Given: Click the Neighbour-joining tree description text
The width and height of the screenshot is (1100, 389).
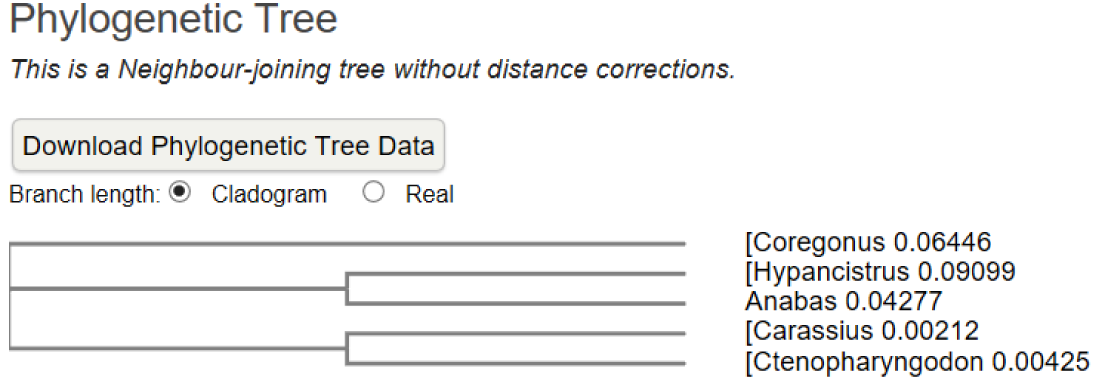Looking at the screenshot, I should click(372, 69).
